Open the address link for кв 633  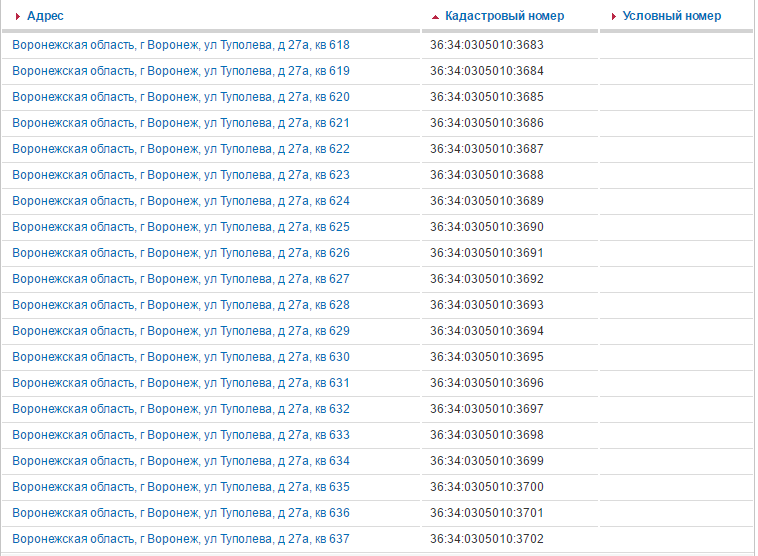point(181,435)
